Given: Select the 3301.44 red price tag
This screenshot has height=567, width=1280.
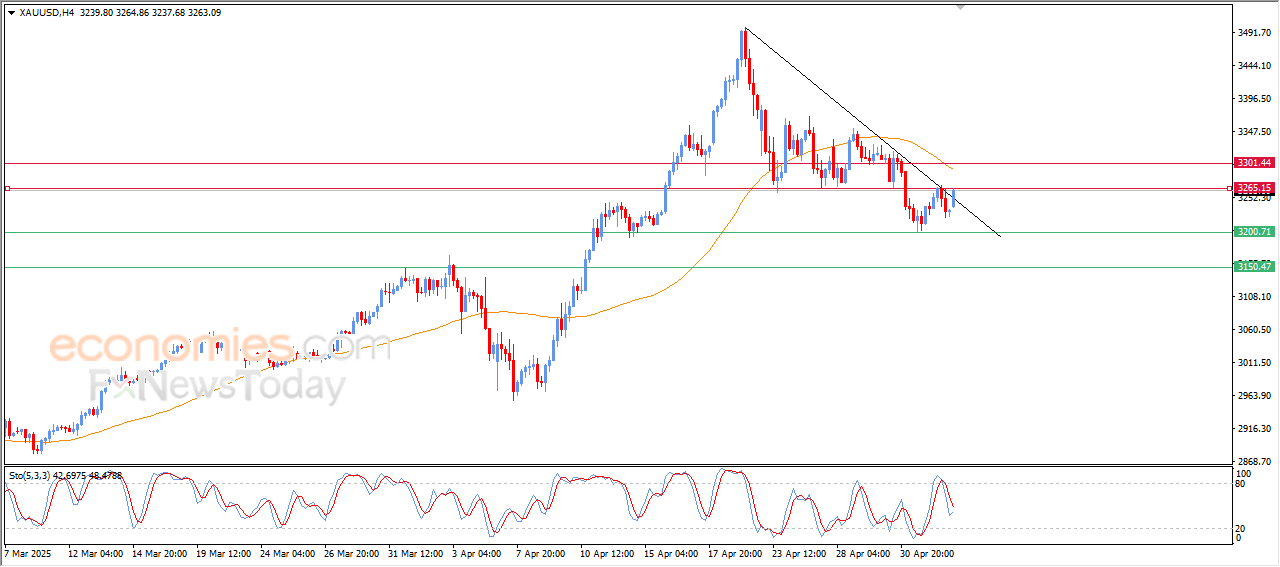Looking at the screenshot, I should (x=1253, y=162).
